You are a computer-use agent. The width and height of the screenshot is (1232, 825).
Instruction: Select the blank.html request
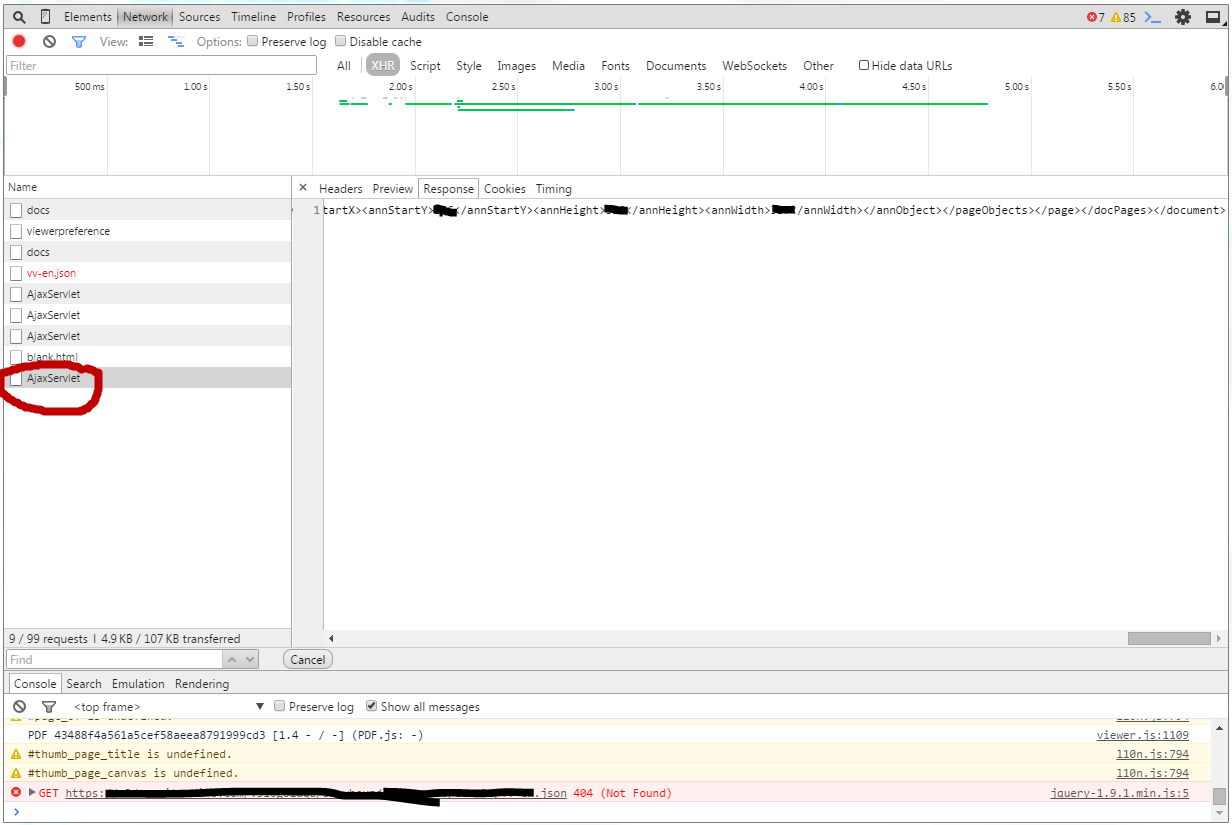coord(148,357)
